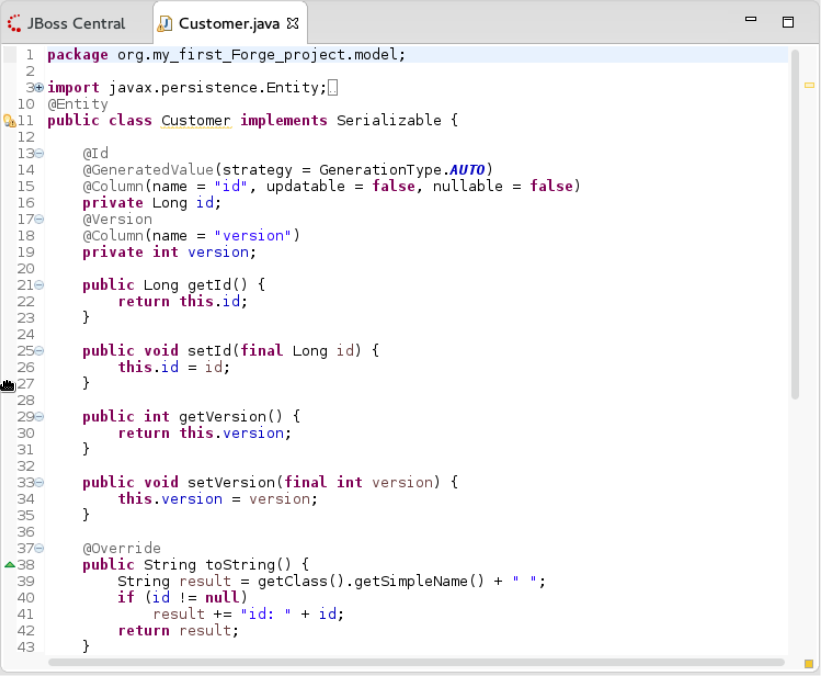The width and height of the screenshot is (822, 676).
Task: Click getSimpleName() on line 39
Action: 419,581
